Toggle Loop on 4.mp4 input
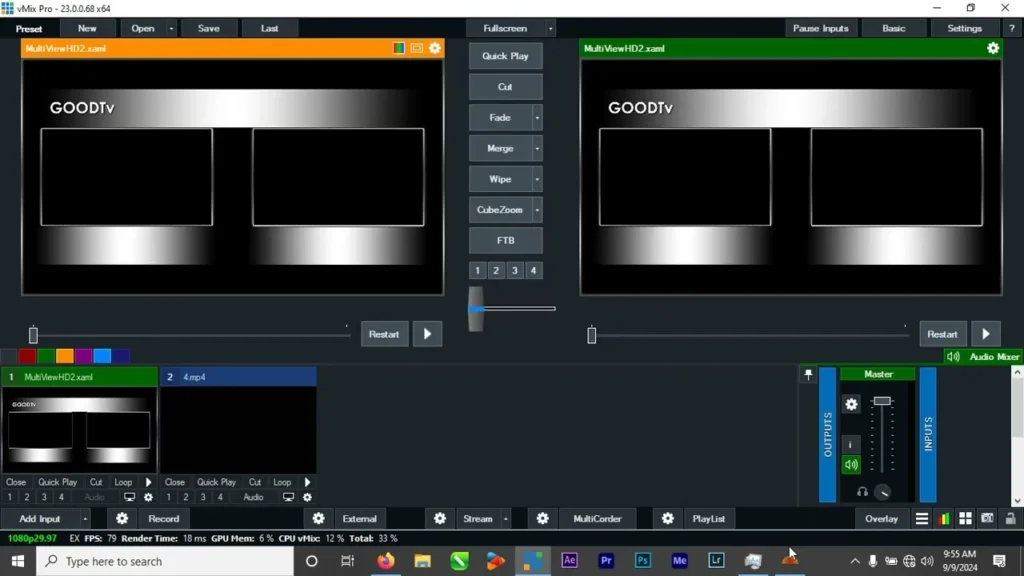 click(282, 482)
